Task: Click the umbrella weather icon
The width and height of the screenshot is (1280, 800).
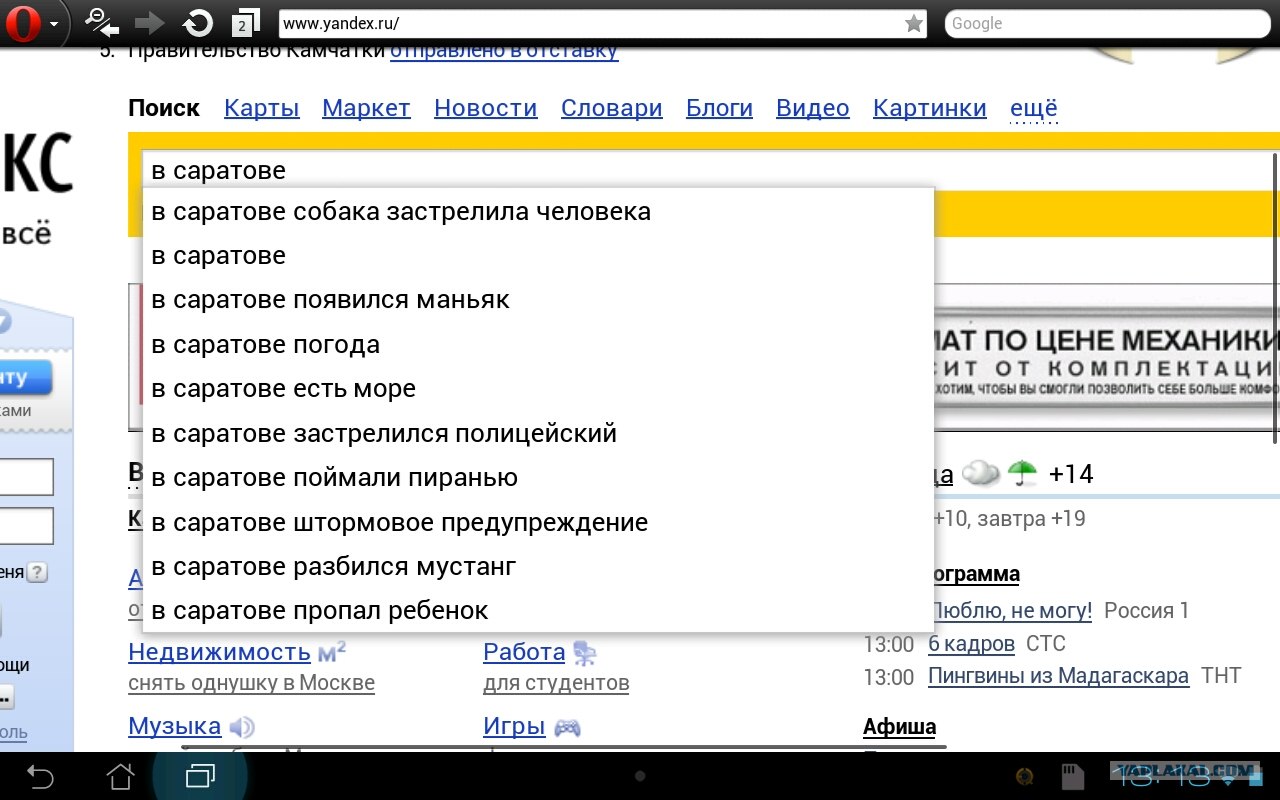Action: tap(1021, 473)
